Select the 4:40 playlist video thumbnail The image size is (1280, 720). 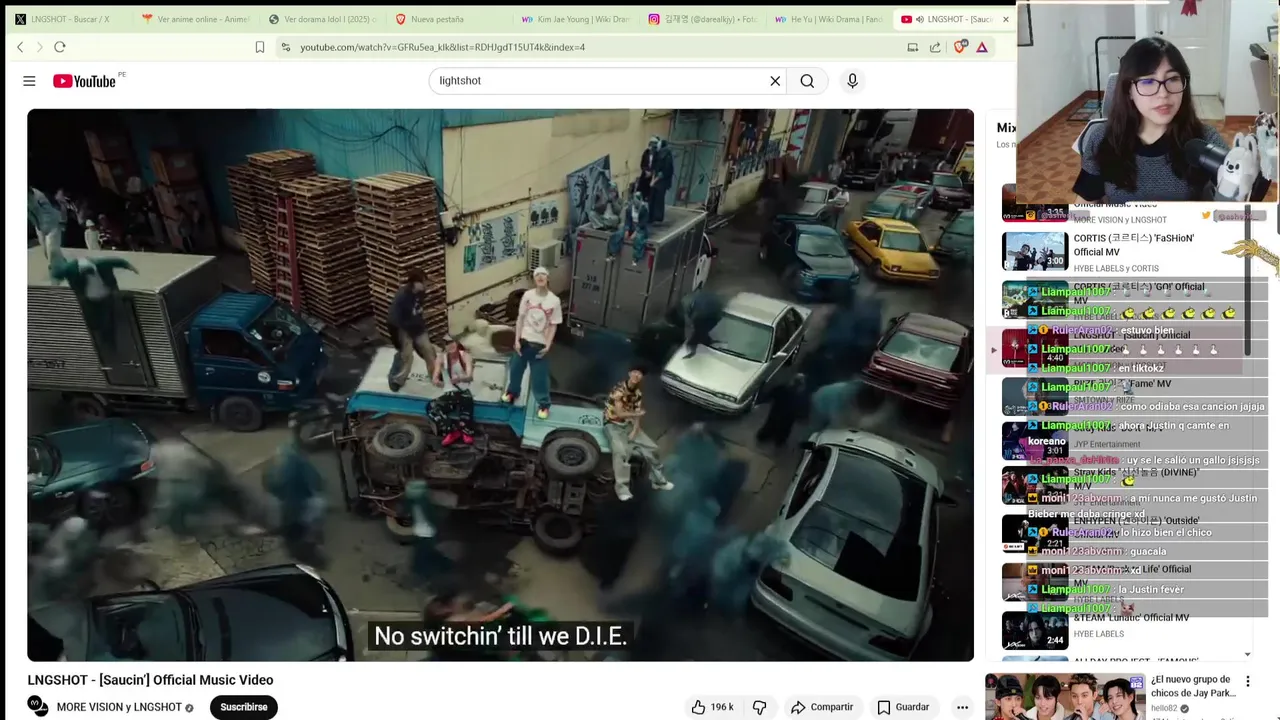[x=1035, y=348]
